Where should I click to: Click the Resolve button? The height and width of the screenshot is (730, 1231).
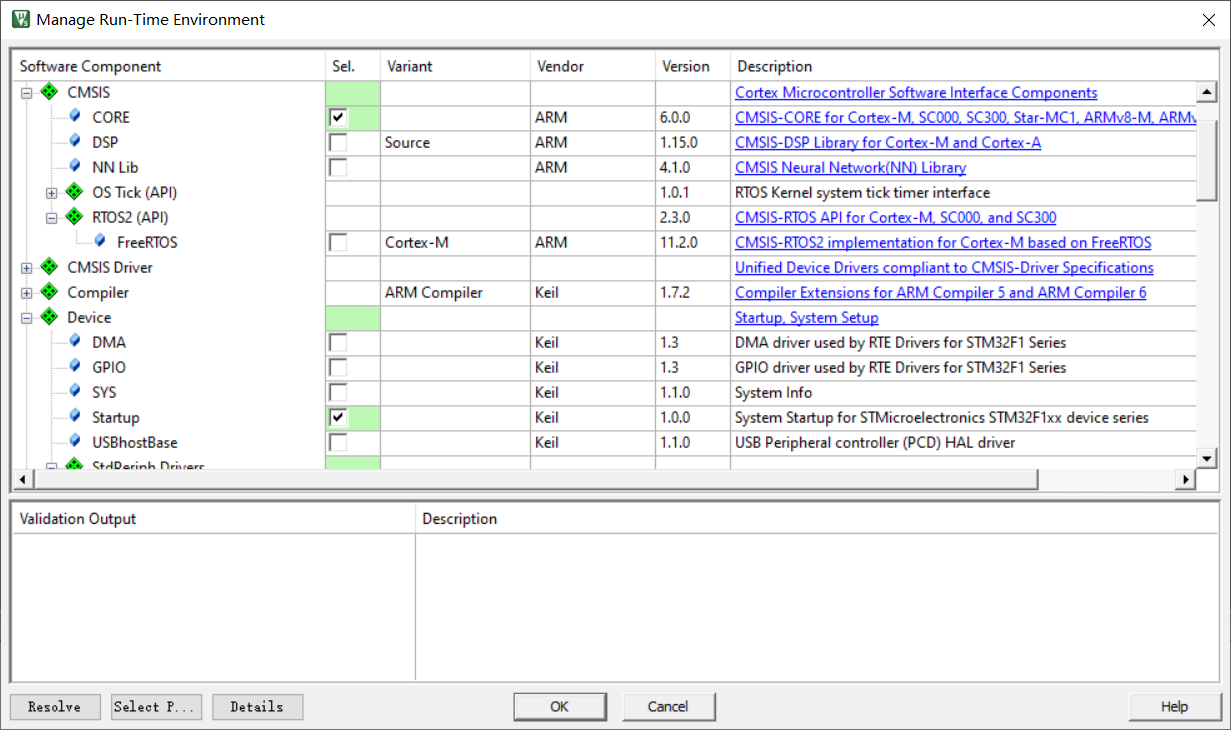coord(55,706)
